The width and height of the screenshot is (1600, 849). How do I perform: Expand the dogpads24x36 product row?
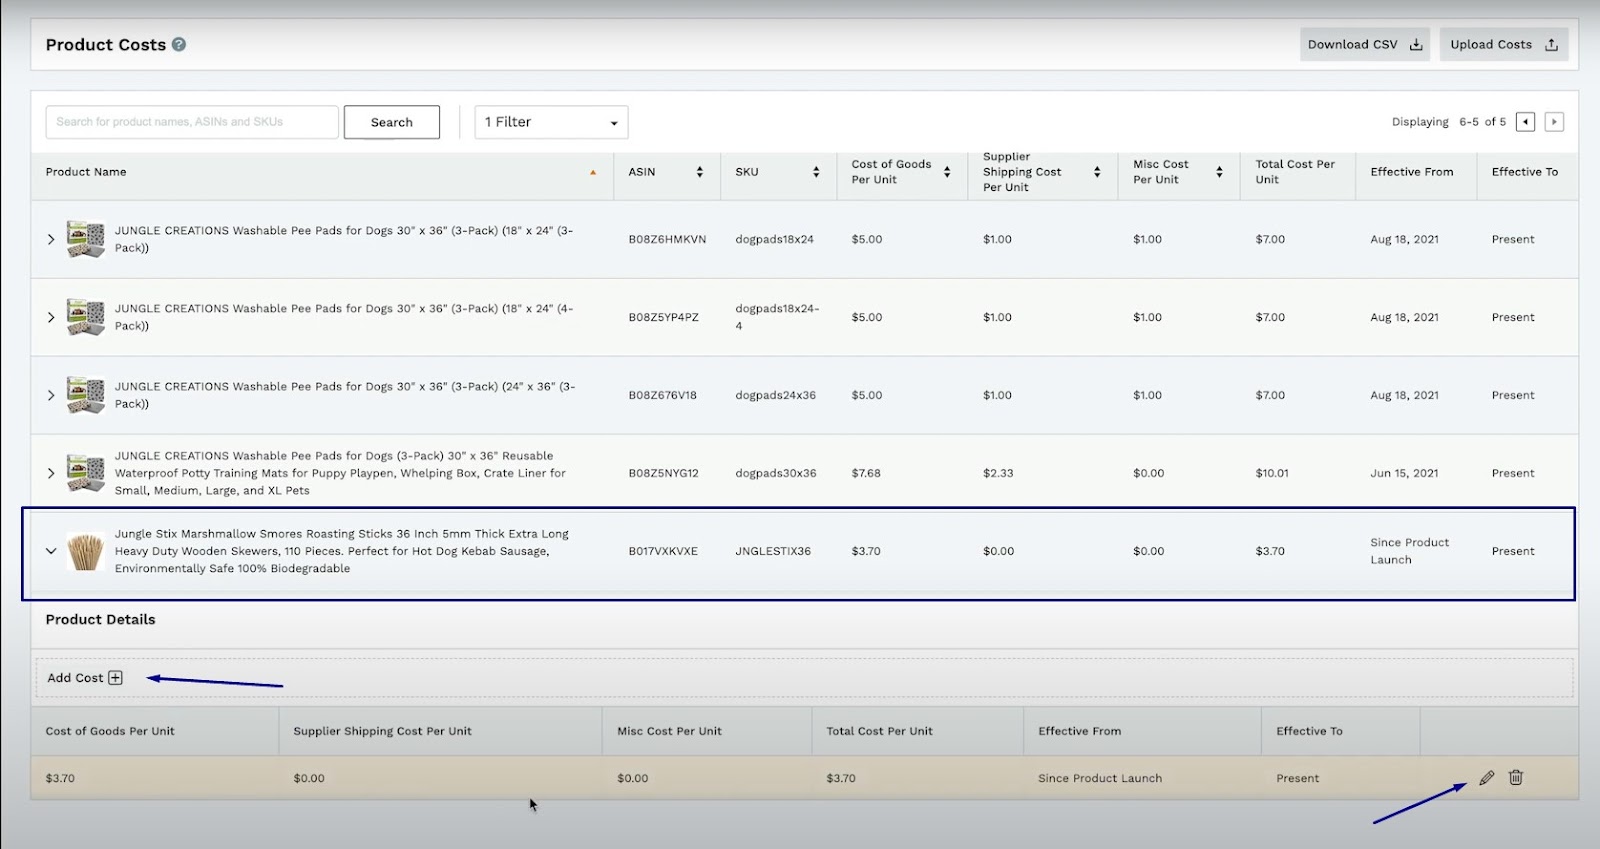(x=51, y=395)
